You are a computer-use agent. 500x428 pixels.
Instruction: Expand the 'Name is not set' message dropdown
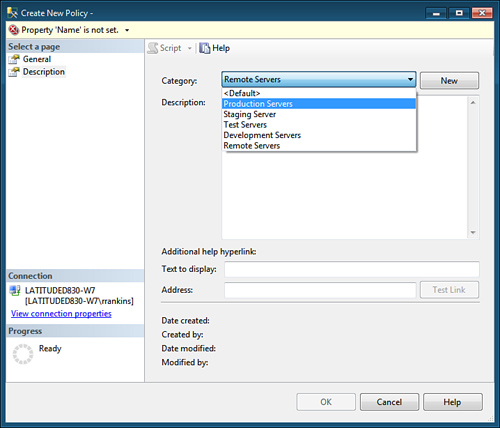[x=127, y=30]
